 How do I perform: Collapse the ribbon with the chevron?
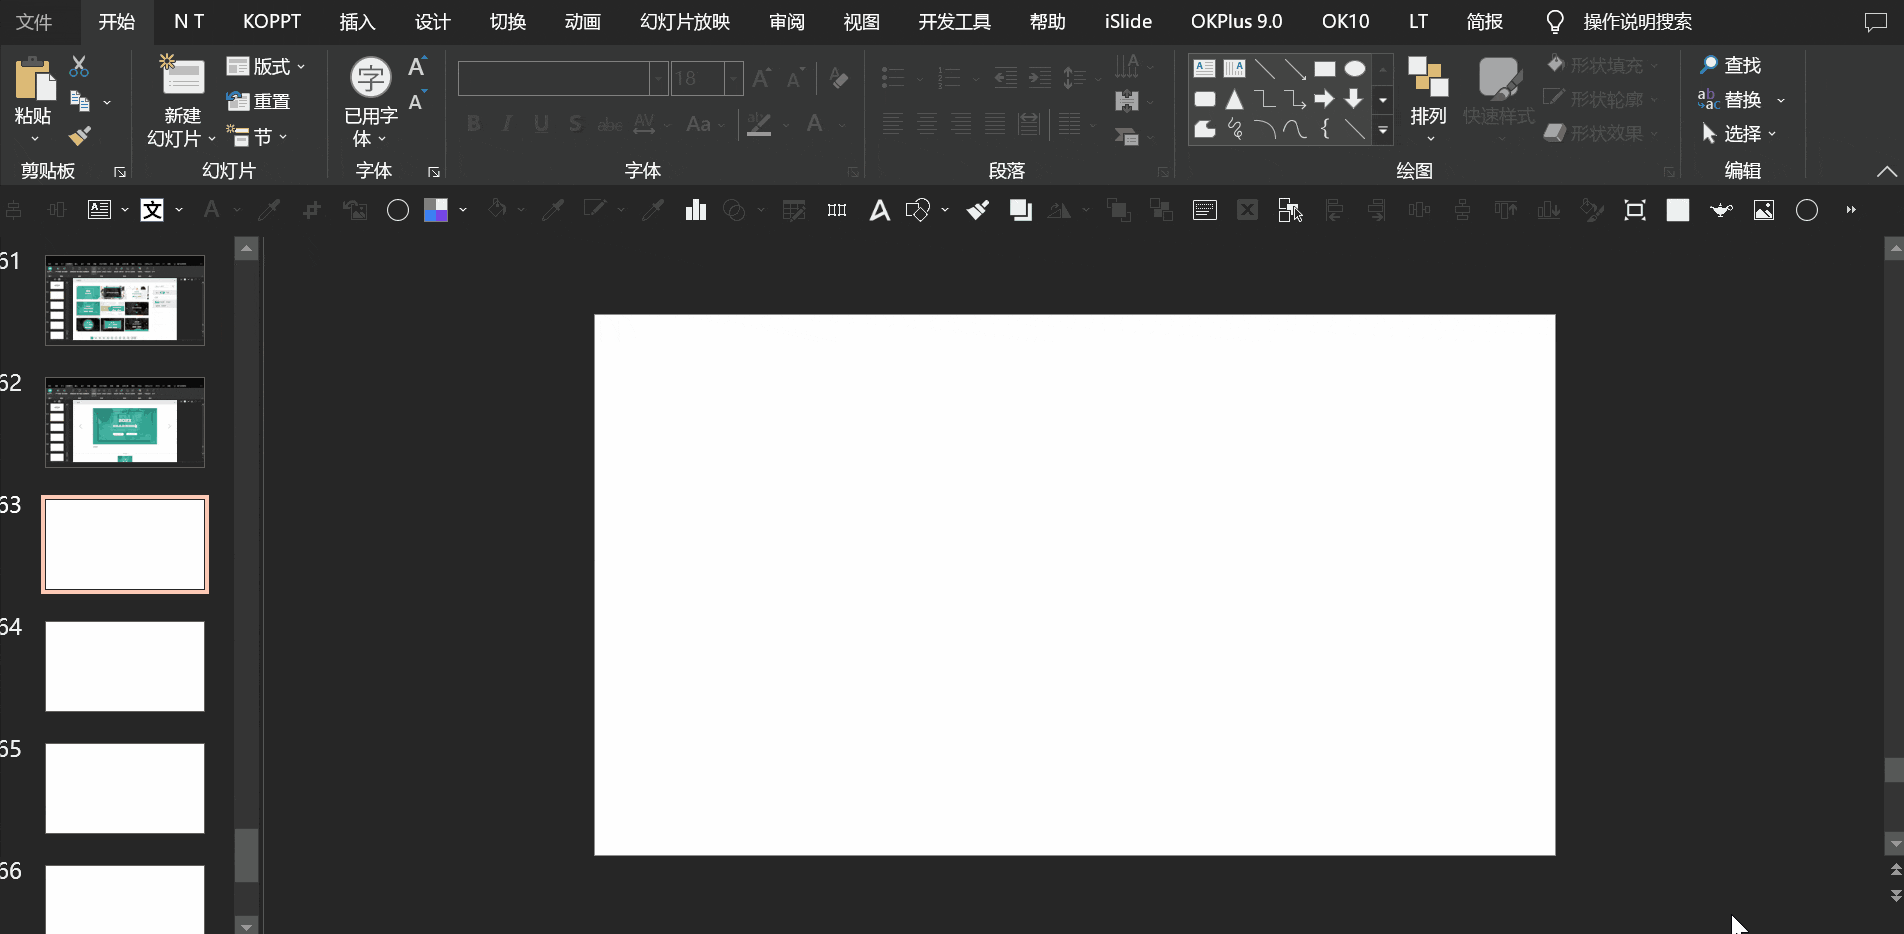click(x=1886, y=171)
